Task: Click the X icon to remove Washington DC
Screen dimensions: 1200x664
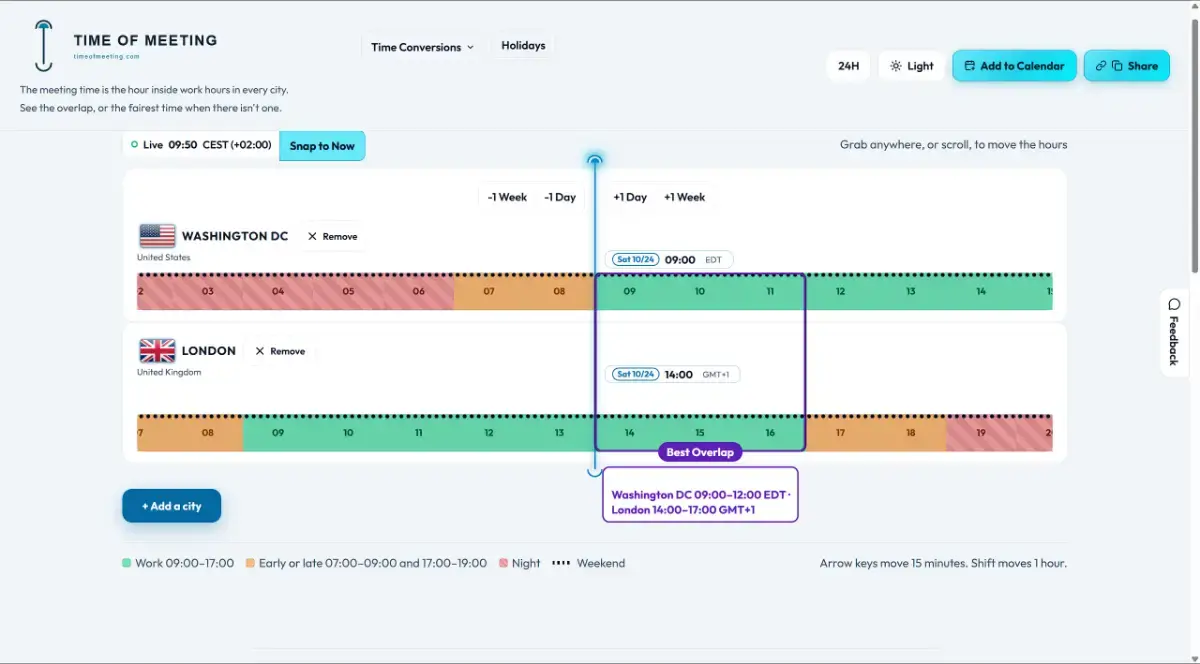Action: (x=312, y=237)
